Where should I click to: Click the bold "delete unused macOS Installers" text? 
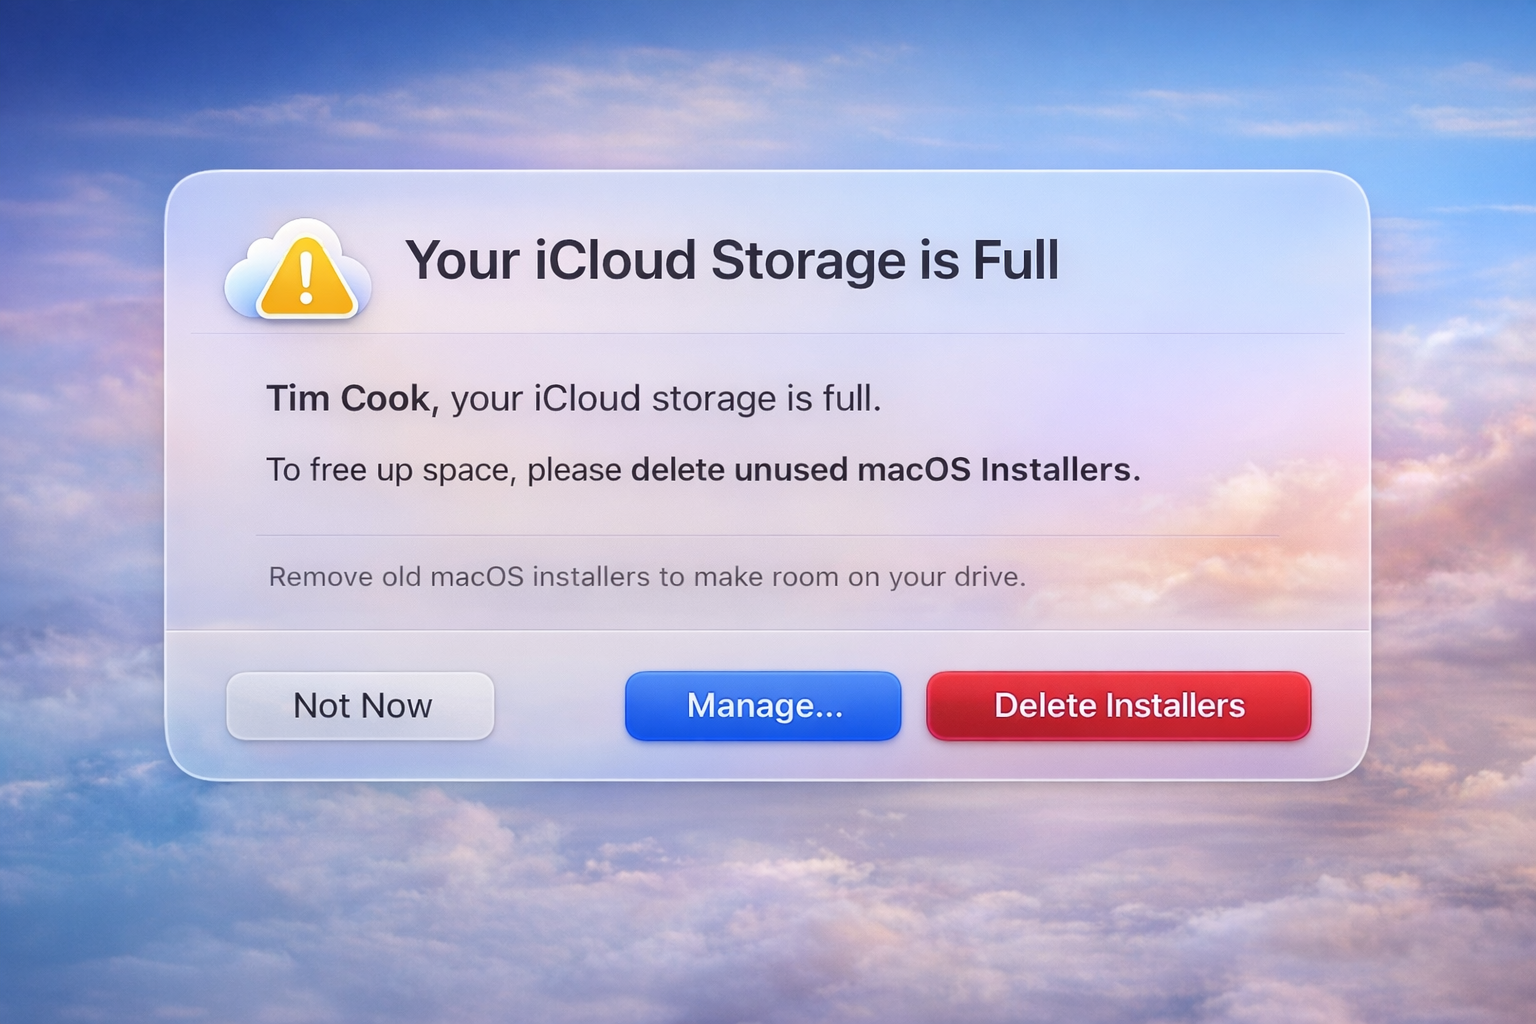(884, 469)
